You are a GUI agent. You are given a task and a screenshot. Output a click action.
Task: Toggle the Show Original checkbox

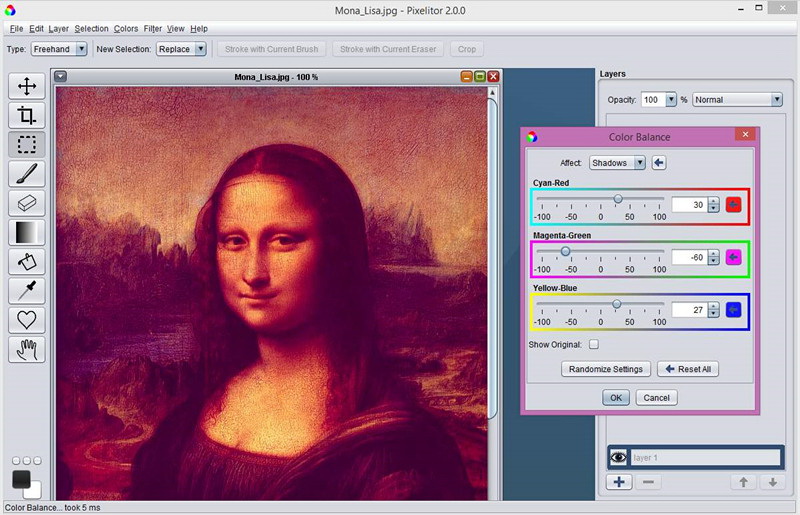[593, 345]
